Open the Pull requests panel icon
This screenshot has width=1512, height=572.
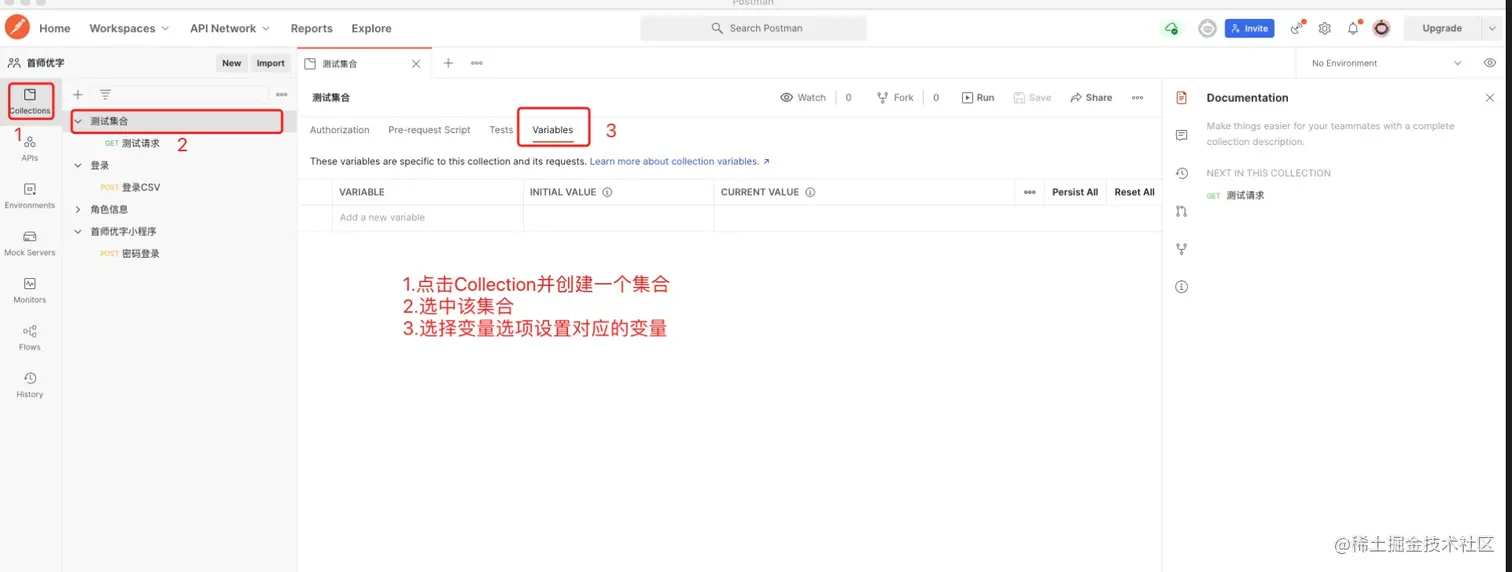click(1181, 211)
